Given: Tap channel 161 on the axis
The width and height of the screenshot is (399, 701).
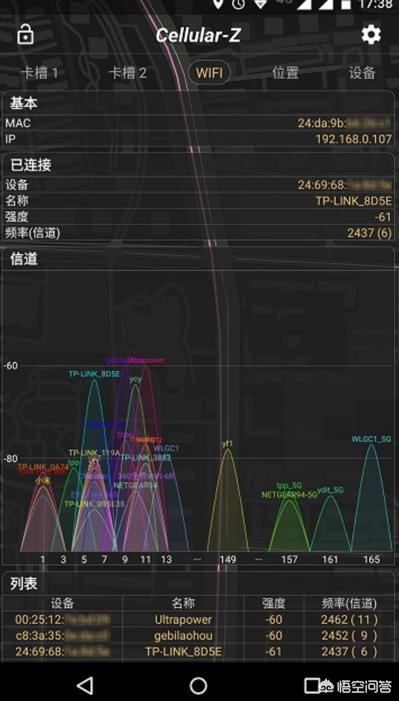Looking at the screenshot, I should click(331, 559).
